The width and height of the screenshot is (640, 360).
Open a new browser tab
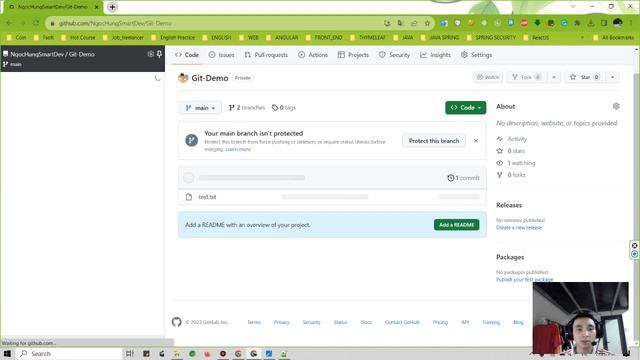coord(112,7)
